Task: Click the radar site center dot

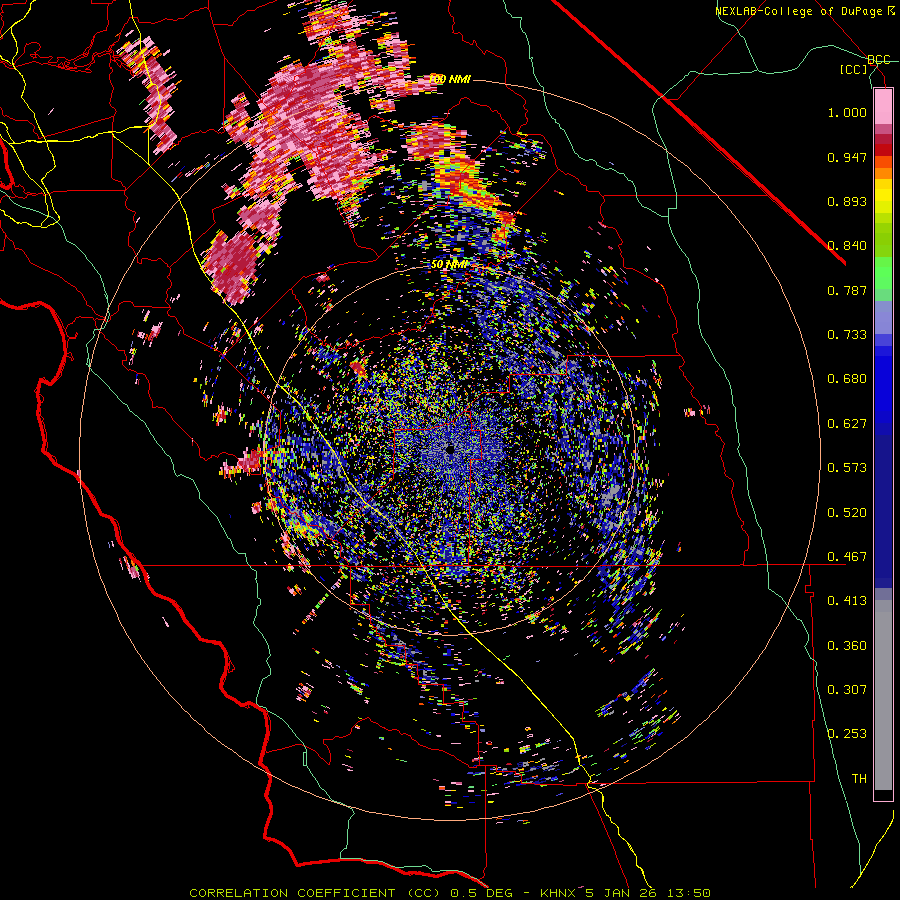Action: tap(451, 449)
